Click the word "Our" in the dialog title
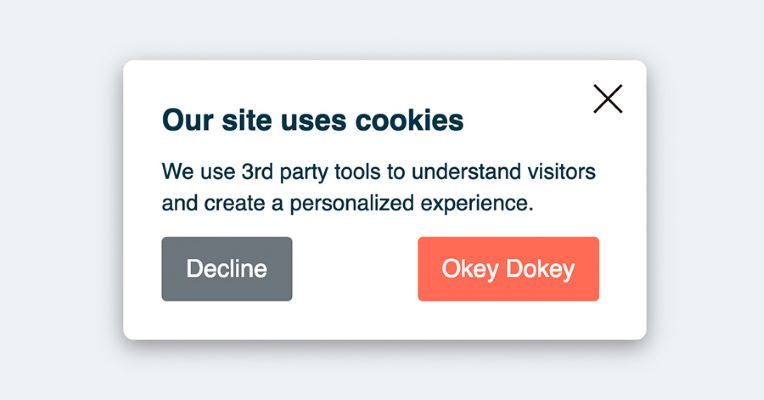Screen dimensions: 764x400 click(x=183, y=121)
